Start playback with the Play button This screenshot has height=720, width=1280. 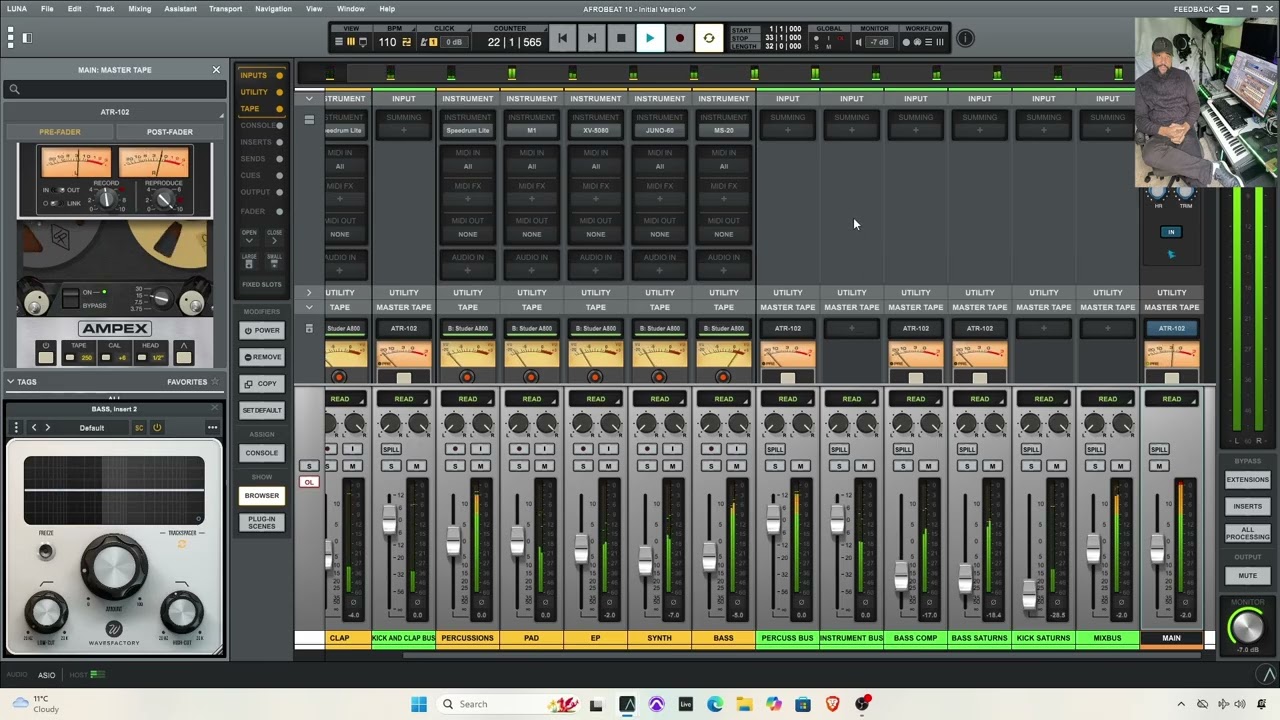(649, 38)
